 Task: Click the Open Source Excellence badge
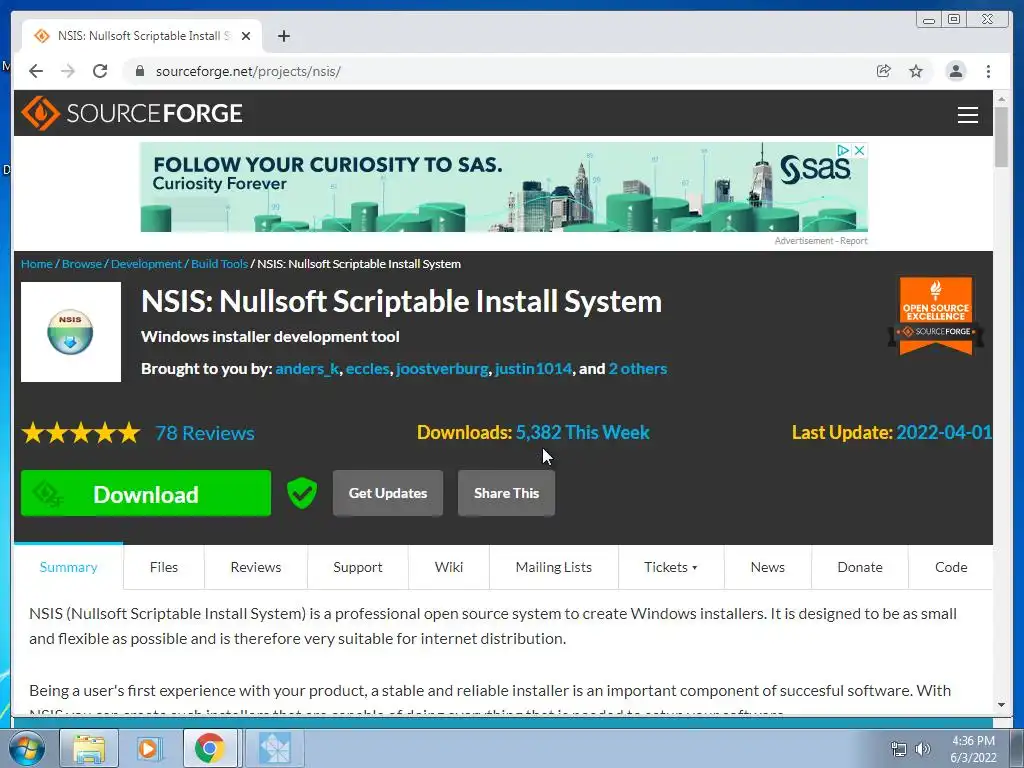click(x=936, y=316)
